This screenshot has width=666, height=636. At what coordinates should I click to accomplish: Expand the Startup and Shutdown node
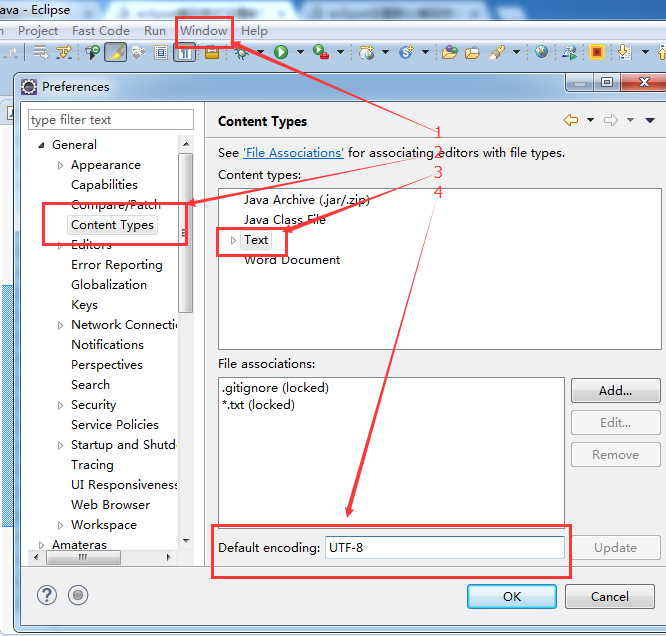pyautogui.click(x=60, y=445)
